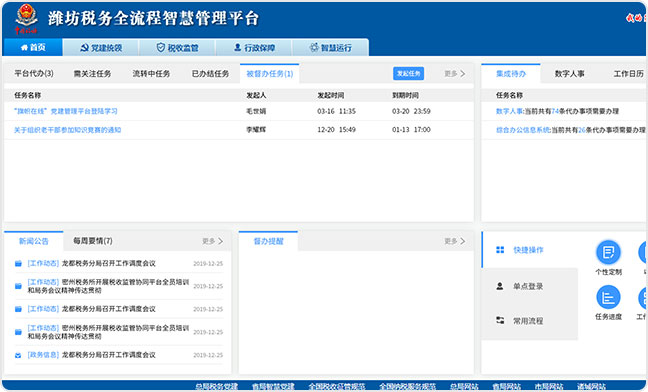Screen dimensions: 648x392
Task: Select the 督办提醒 tab
Action: click(268, 241)
